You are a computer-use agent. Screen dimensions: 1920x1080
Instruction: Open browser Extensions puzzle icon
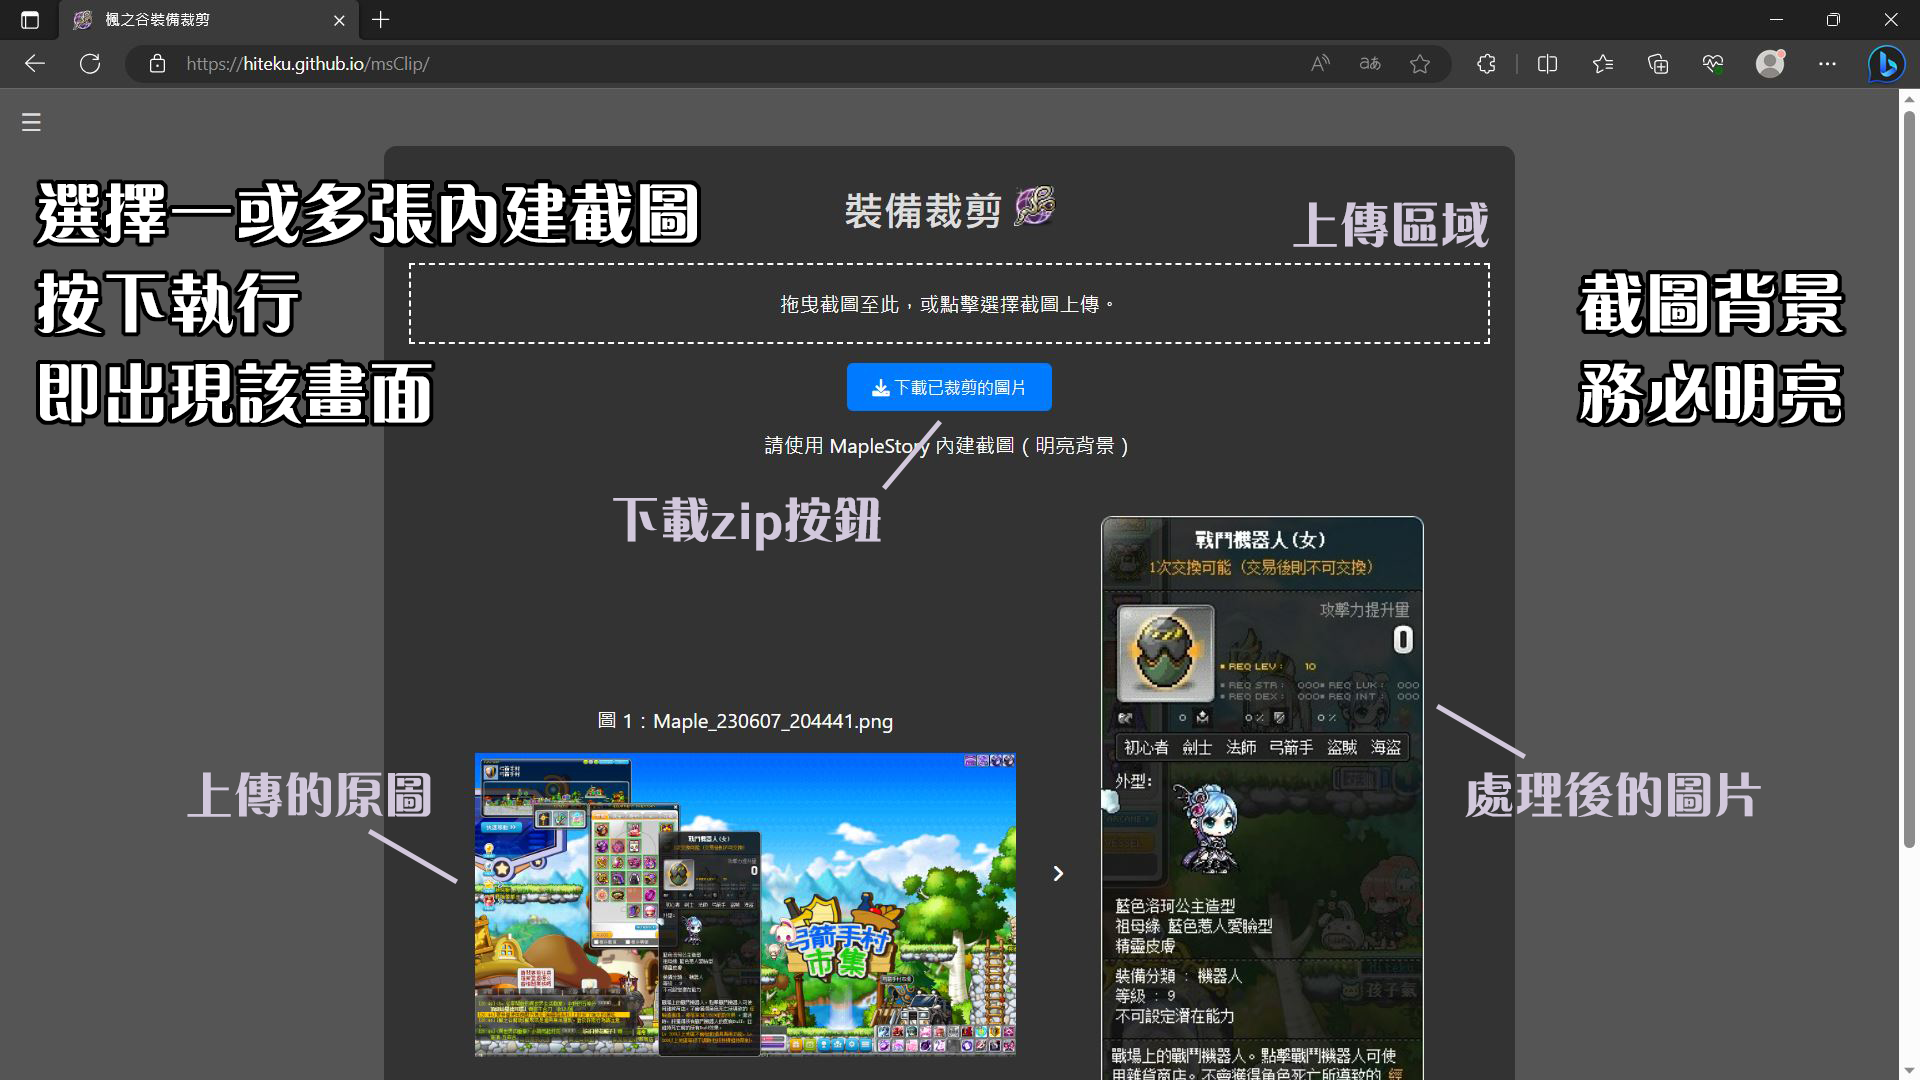1486,64
